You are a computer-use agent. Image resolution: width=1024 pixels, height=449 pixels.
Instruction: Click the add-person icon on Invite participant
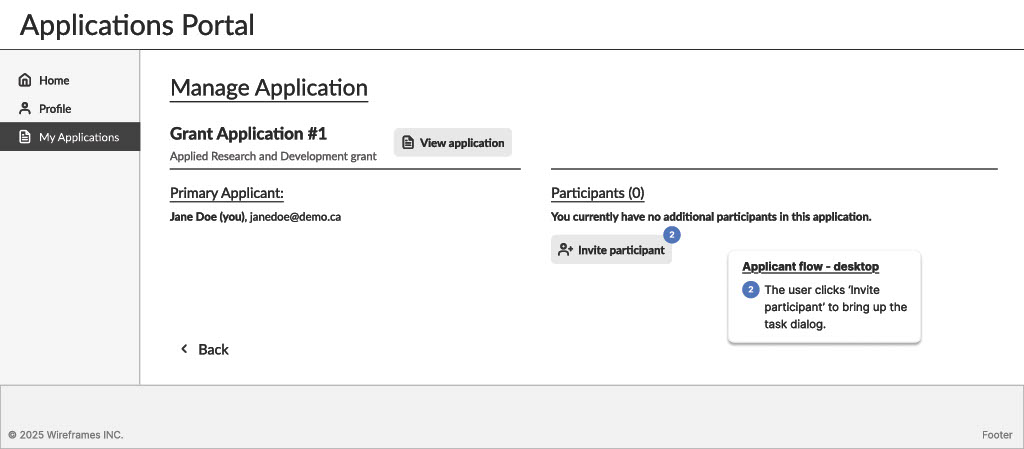pyautogui.click(x=565, y=250)
